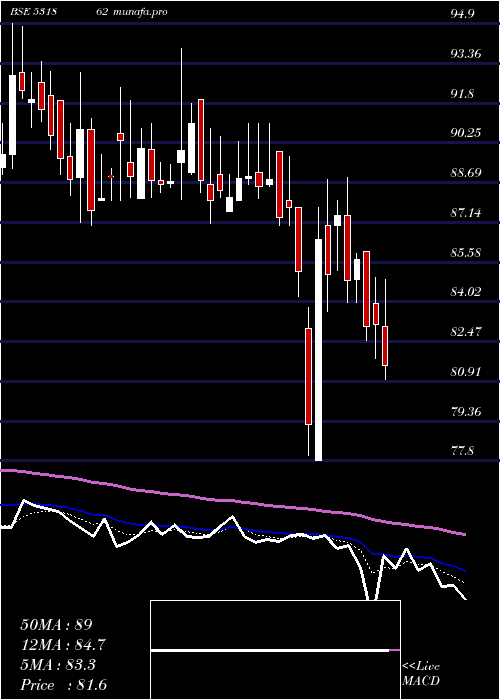500x700 pixels.
Task: Click the 12MA : 84.7 reading
Action: click(x=63, y=645)
